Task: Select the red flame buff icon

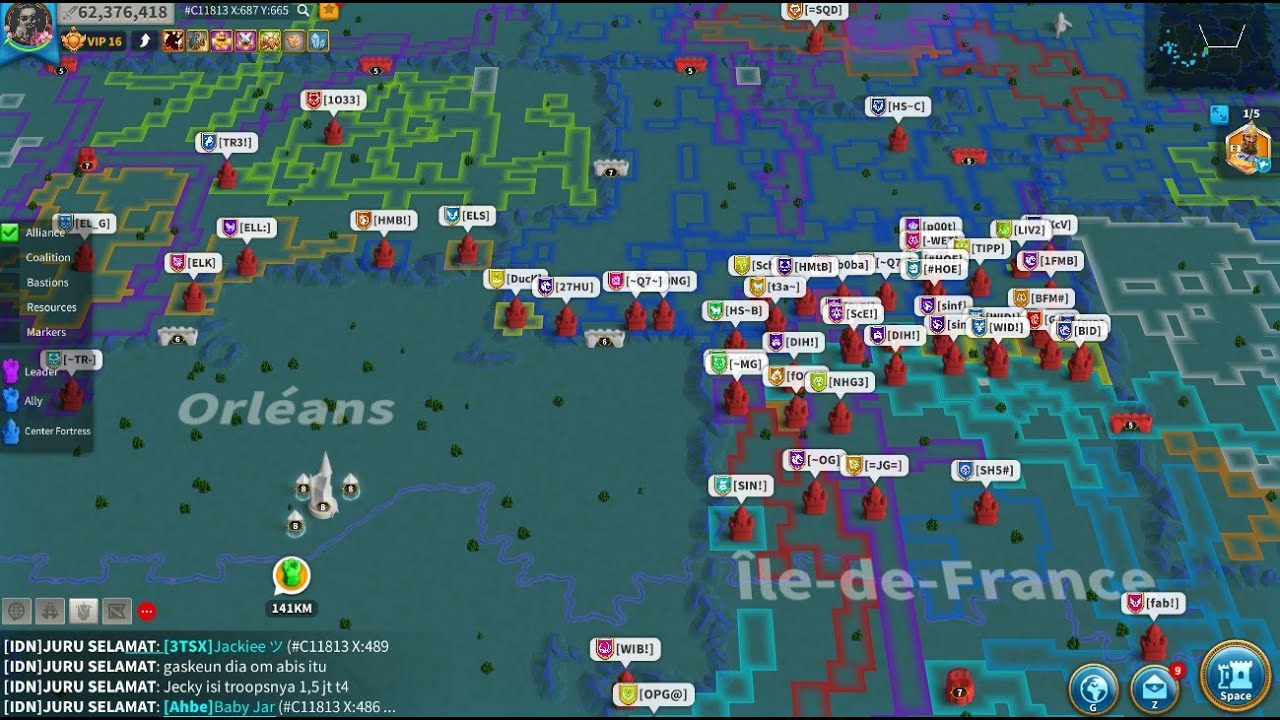Action: [173, 41]
